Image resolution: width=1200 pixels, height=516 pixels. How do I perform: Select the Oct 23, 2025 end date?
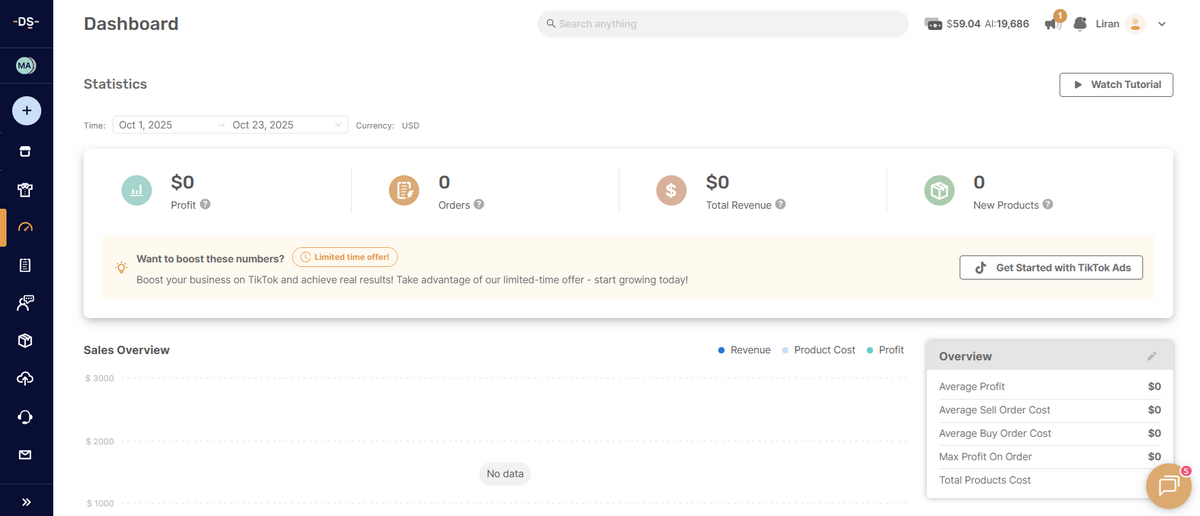[x=263, y=125]
